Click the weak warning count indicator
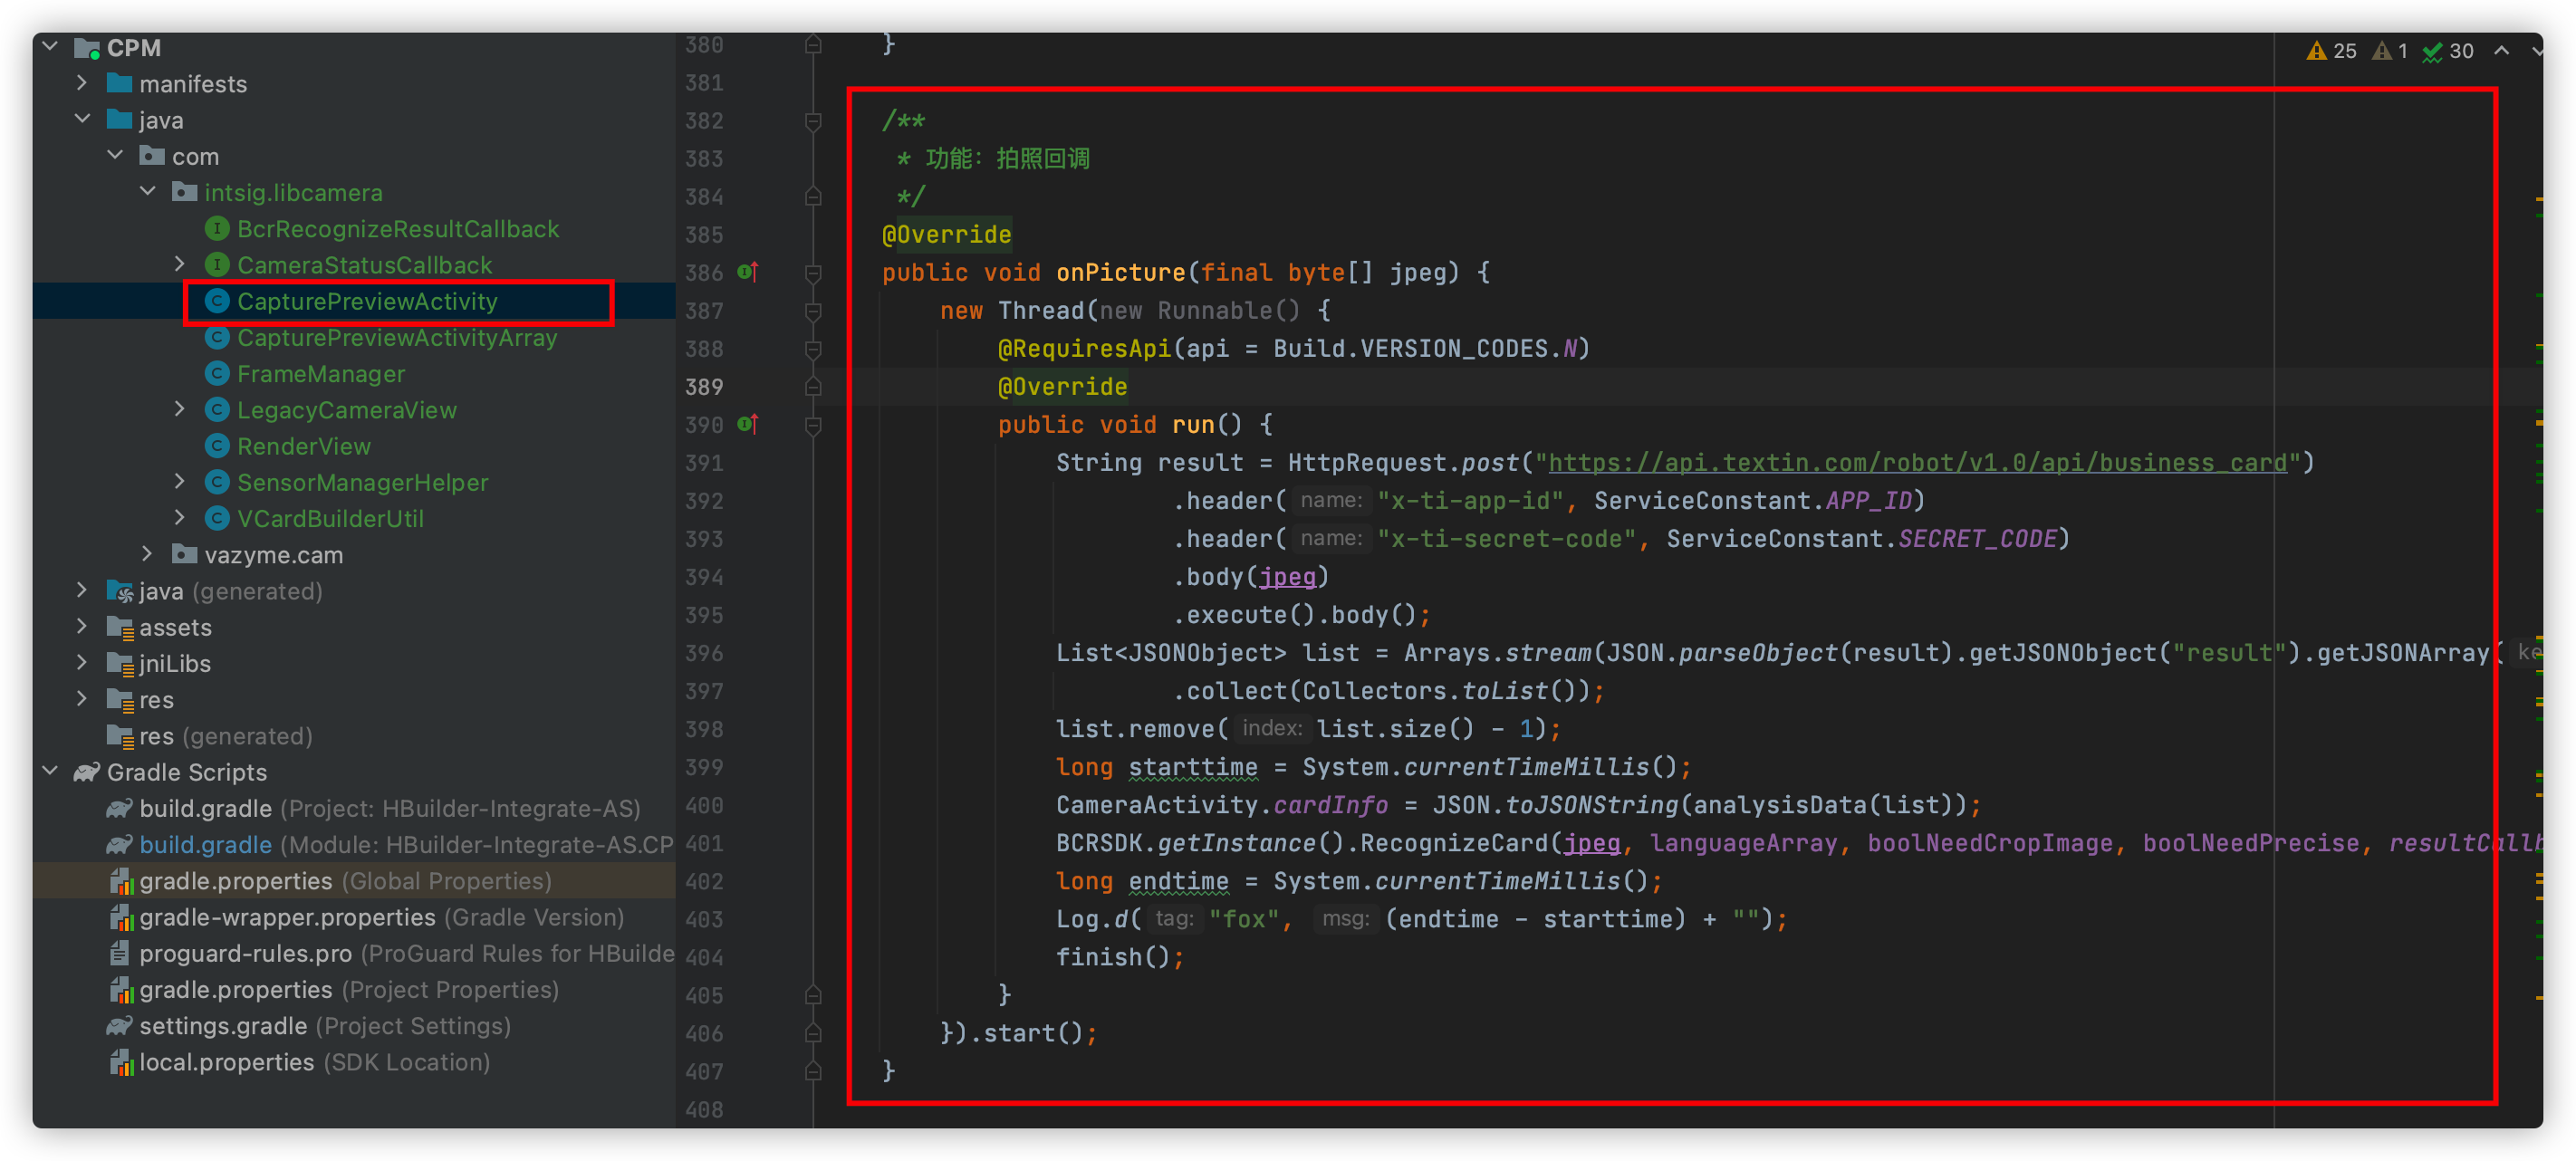Image resolution: width=2576 pixels, height=1161 pixels. click(2390, 51)
